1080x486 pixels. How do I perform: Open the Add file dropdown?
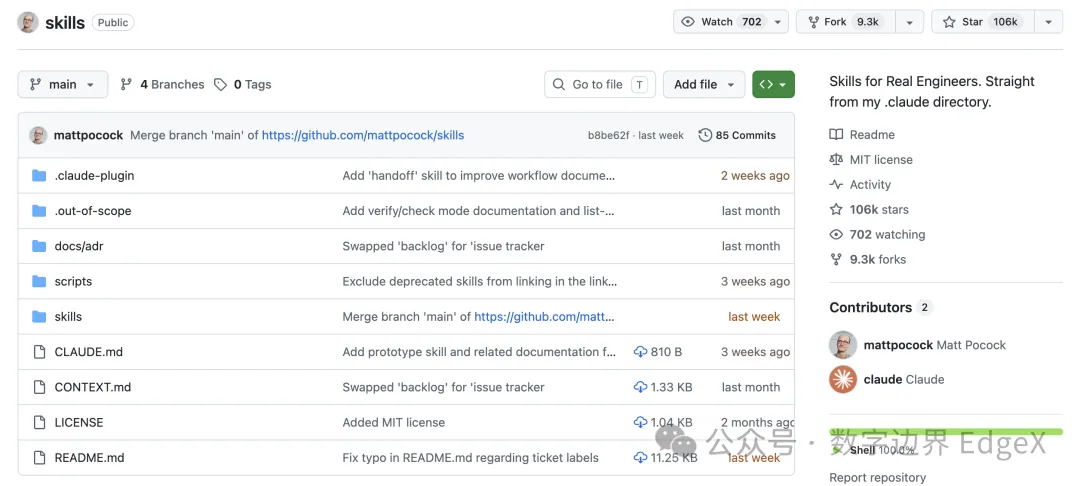click(x=704, y=84)
